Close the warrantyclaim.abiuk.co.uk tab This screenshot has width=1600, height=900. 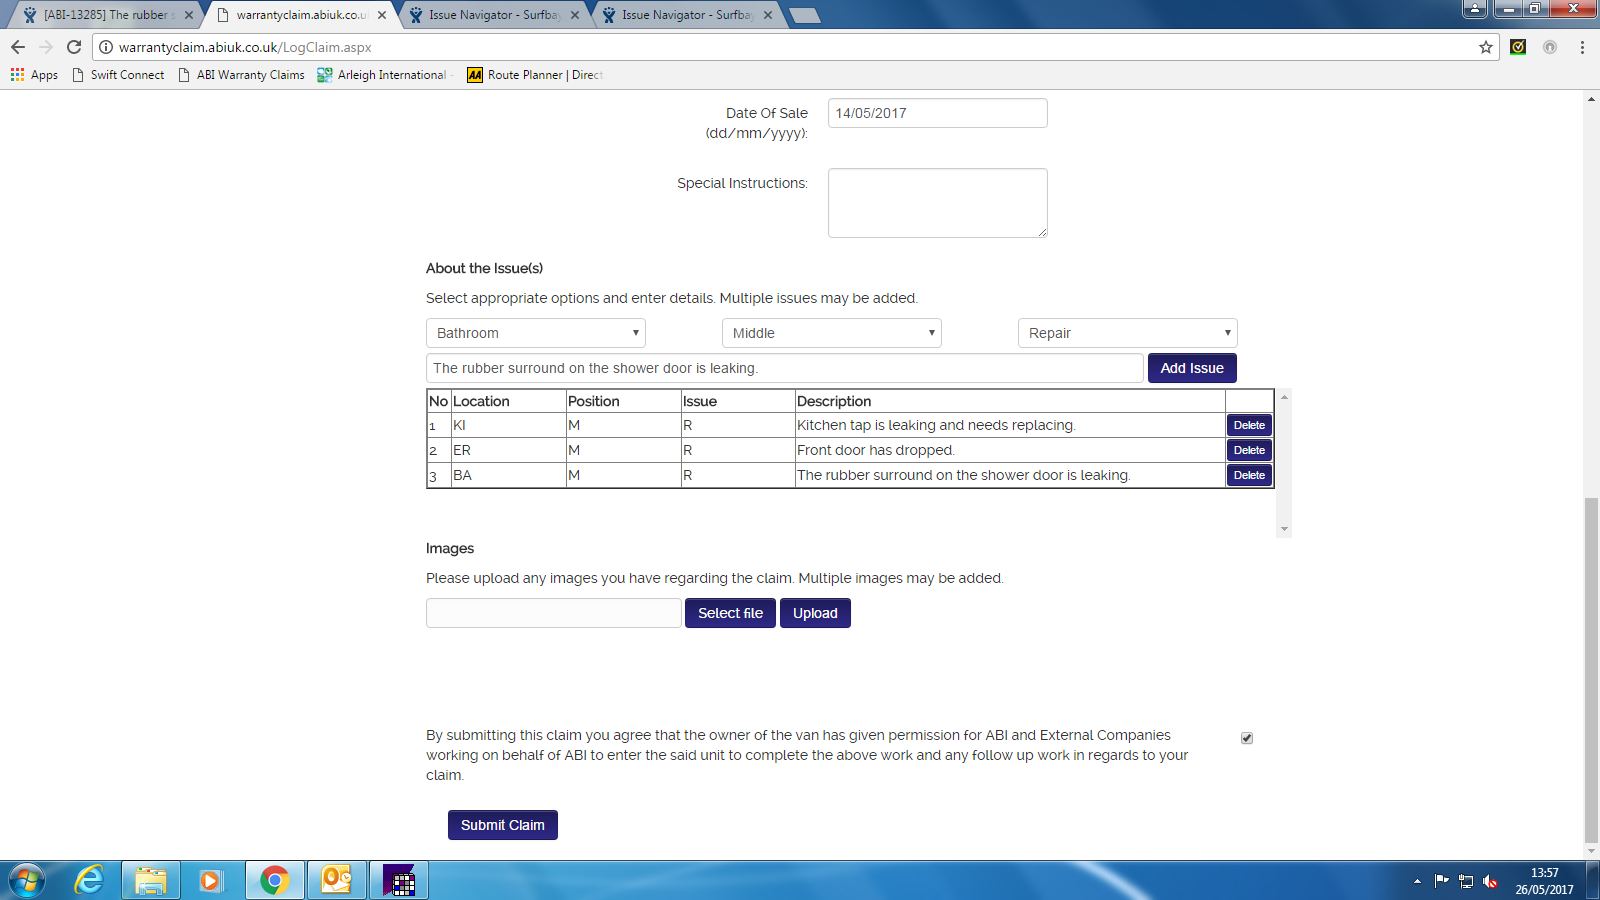click(x=382, y=15)
